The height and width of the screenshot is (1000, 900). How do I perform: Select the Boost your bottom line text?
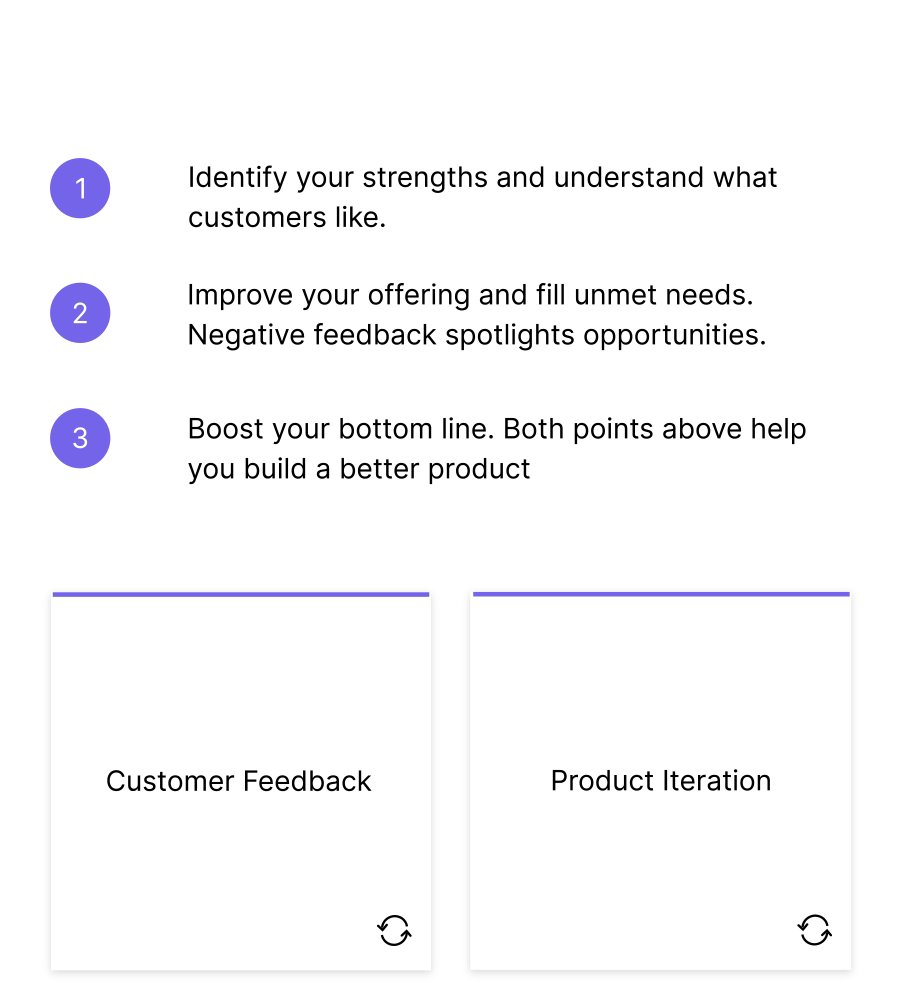[x=497, y=449]
